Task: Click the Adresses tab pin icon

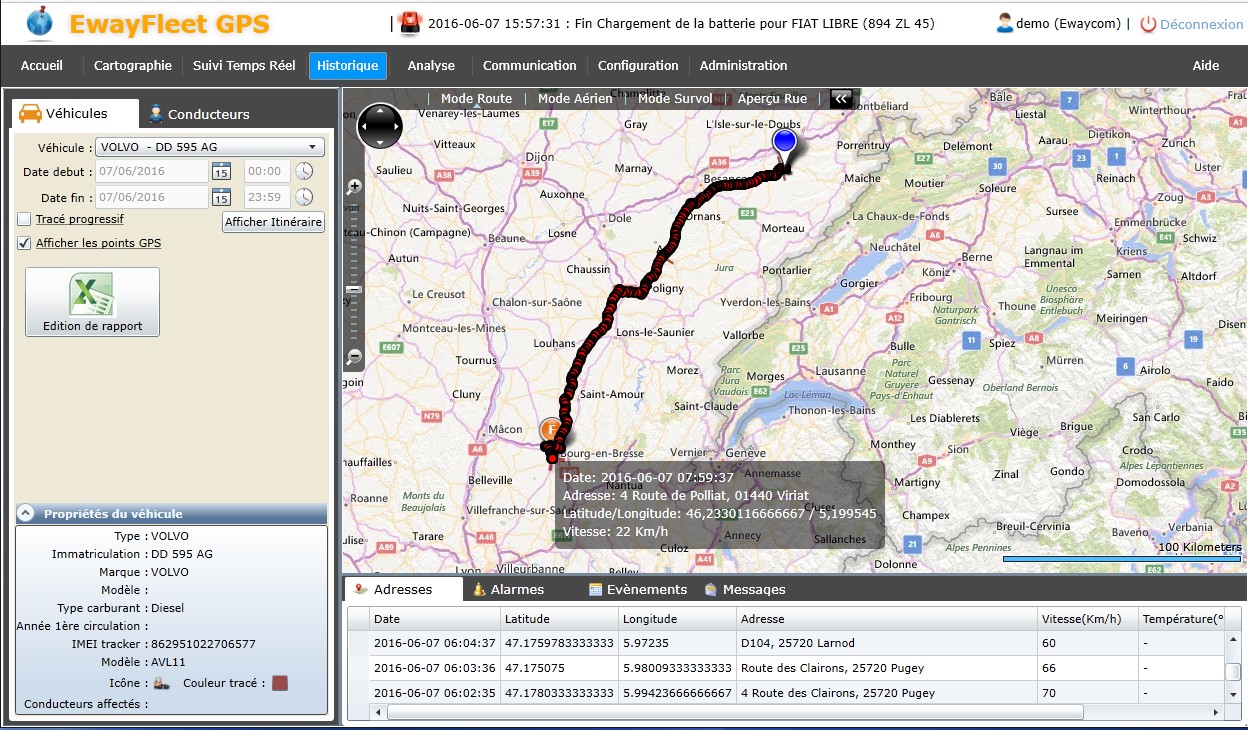Action: (361, 589)
